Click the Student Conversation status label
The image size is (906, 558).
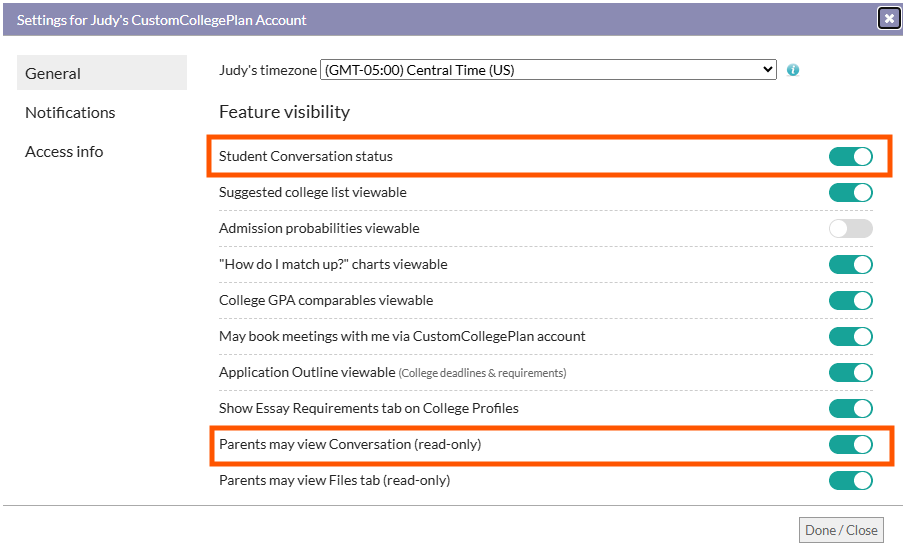click(306, 156)
